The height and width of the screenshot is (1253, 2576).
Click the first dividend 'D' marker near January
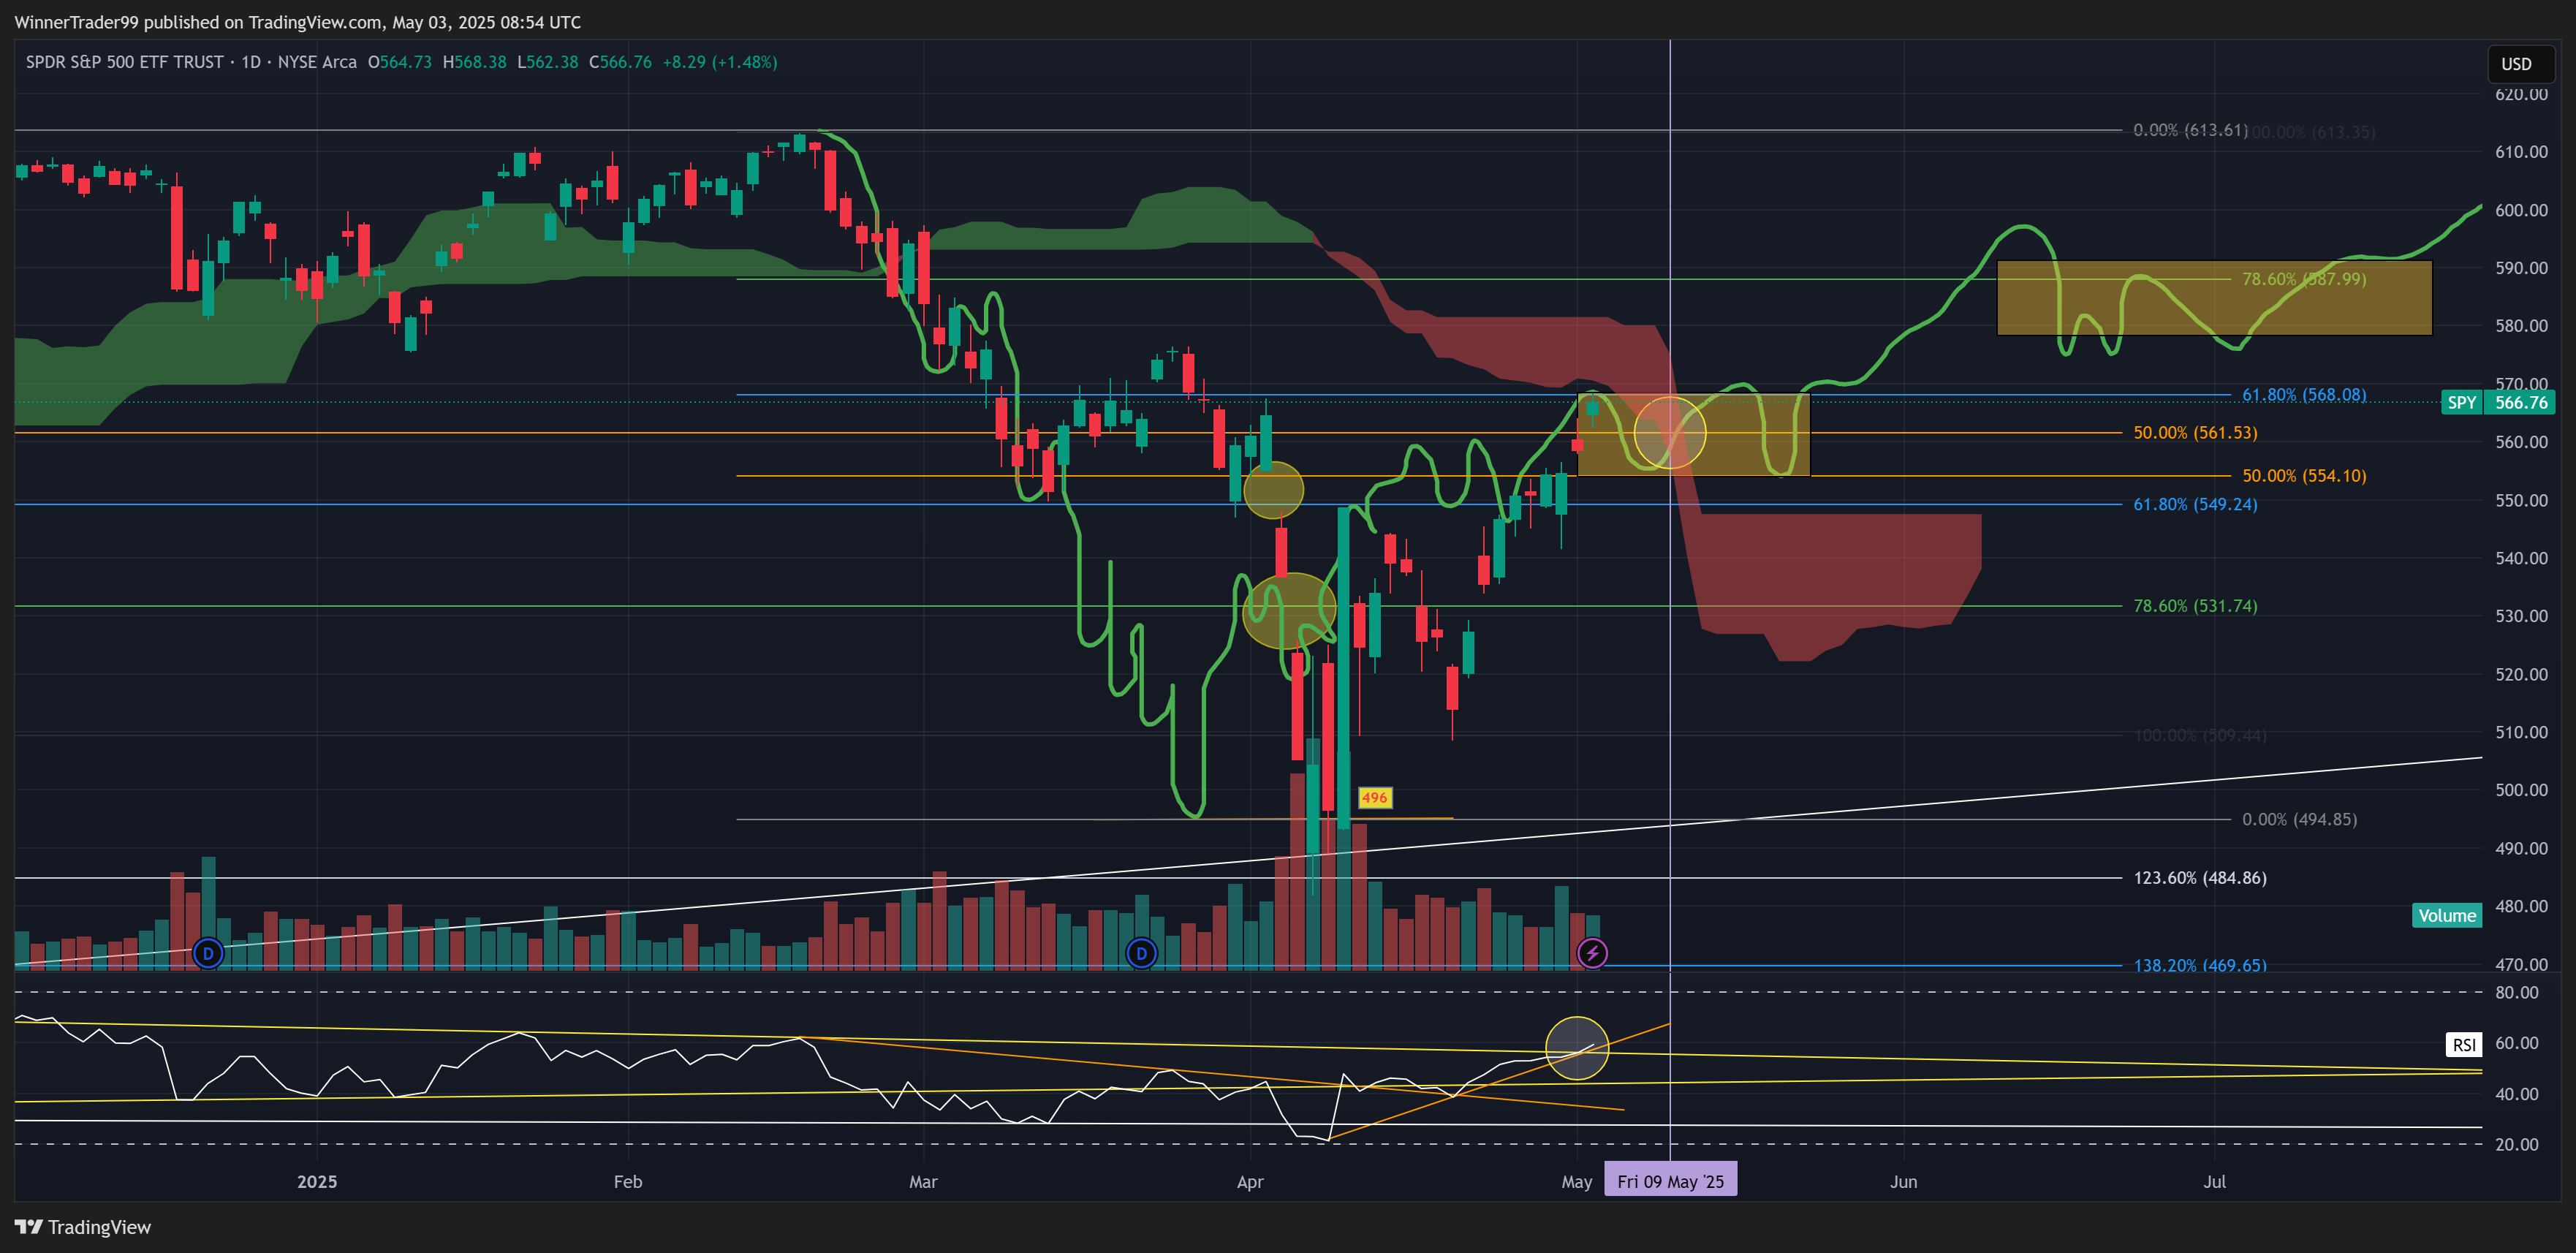pyautogui.click(x=208, y=953)
